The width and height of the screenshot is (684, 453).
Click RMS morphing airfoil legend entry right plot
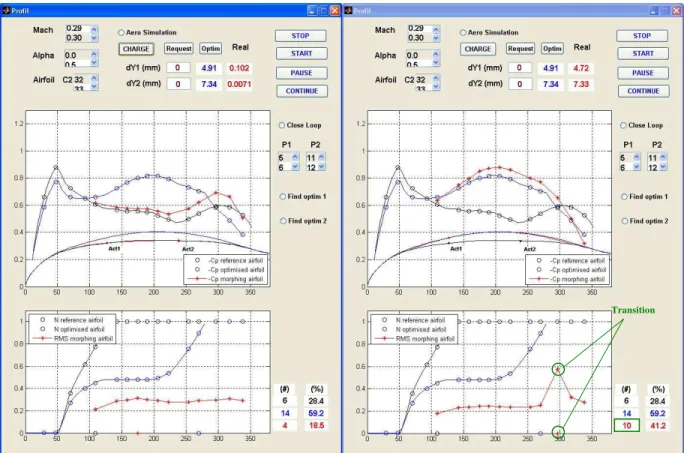414,339
